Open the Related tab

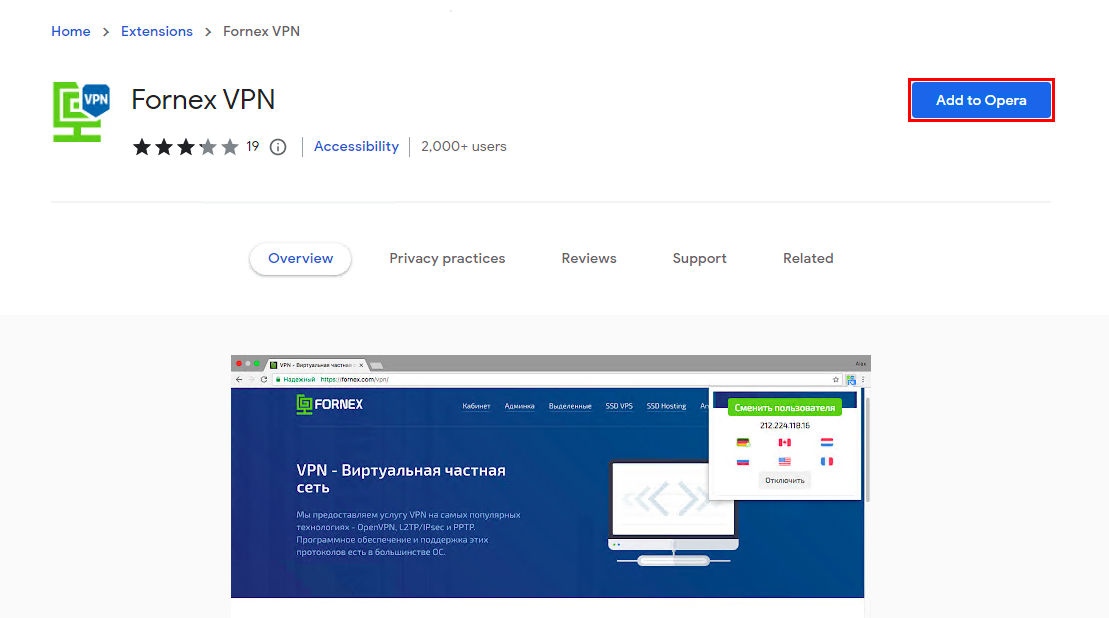click(x=808, y=259)
